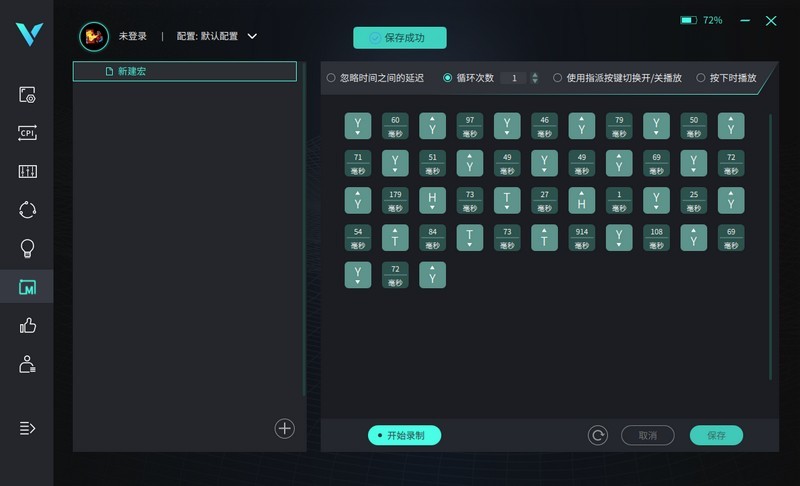The image size is (800, 486).
Task: Open the polling rate circular arrows icon
Action: [27, 210]
